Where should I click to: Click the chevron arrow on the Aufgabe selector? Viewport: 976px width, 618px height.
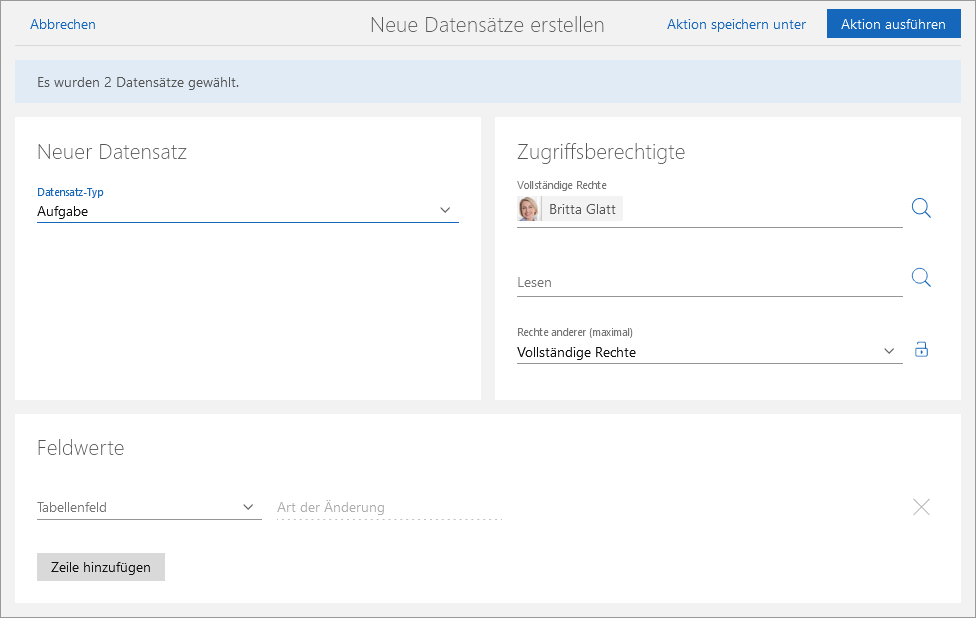[445, 210]
